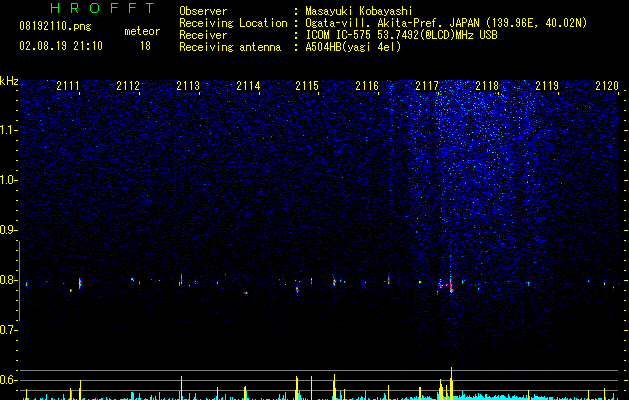
Task: Click the 2120 time marker
Action: point(607,85)
